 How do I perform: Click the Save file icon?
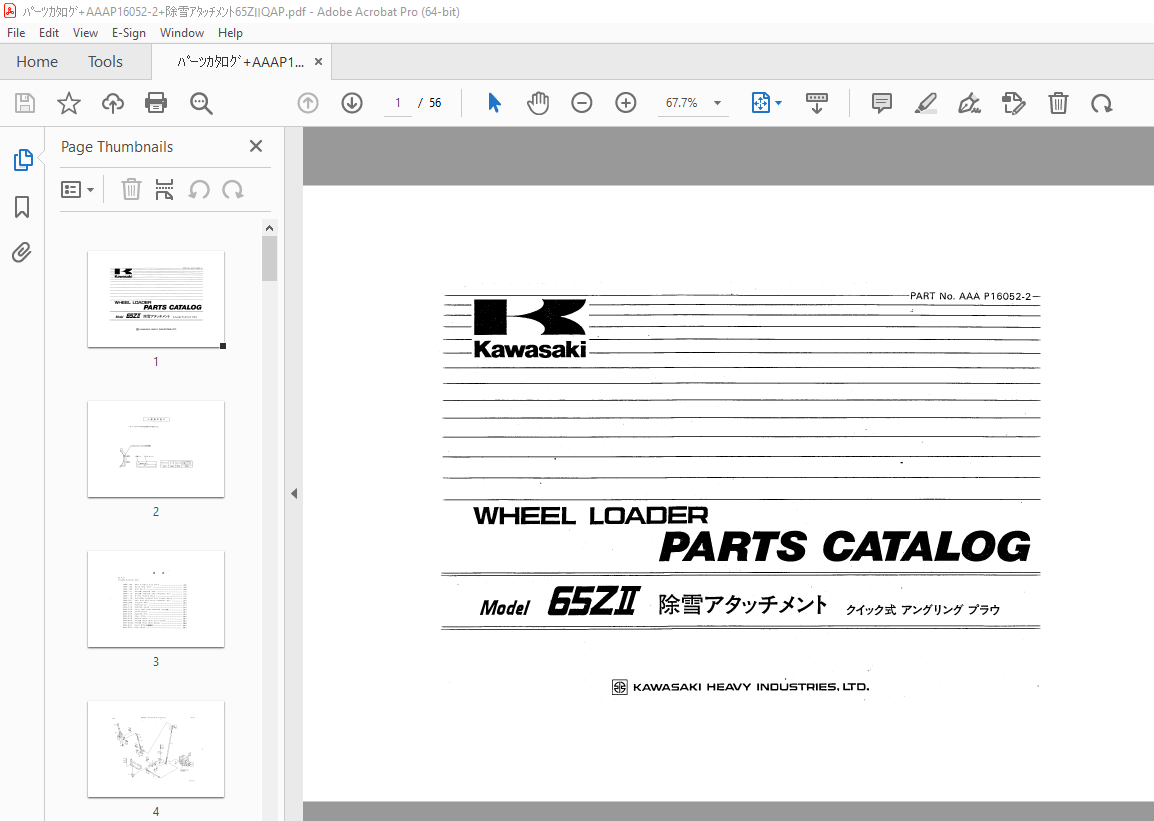coord(25,103)
